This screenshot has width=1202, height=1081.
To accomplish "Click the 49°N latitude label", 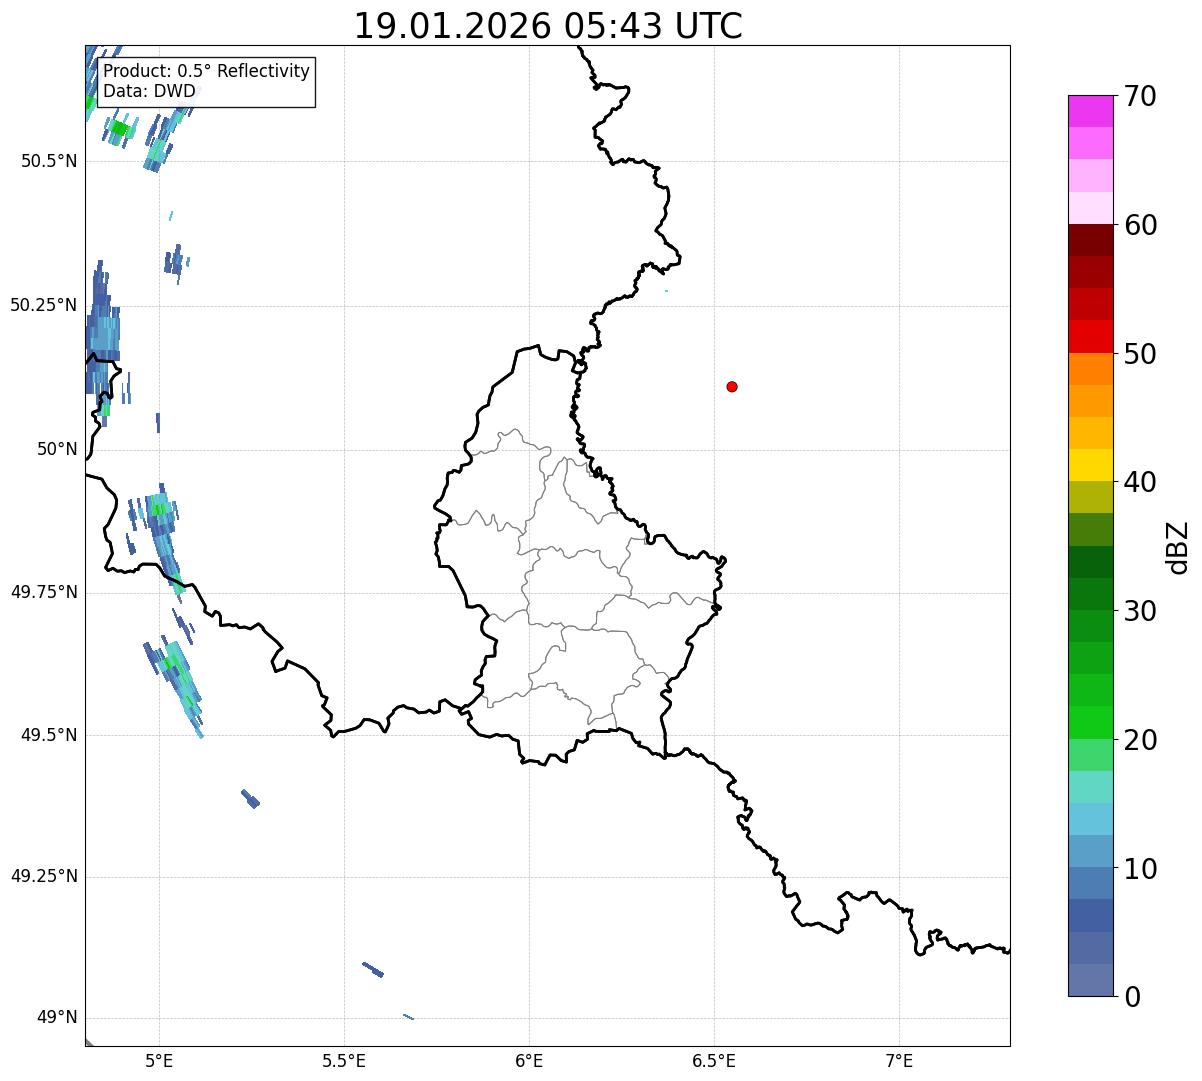I will 57,1018.
